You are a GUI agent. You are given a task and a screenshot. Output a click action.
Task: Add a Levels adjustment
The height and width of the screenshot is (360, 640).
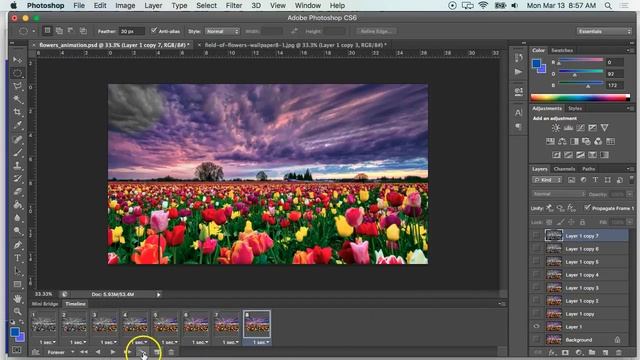568,128
